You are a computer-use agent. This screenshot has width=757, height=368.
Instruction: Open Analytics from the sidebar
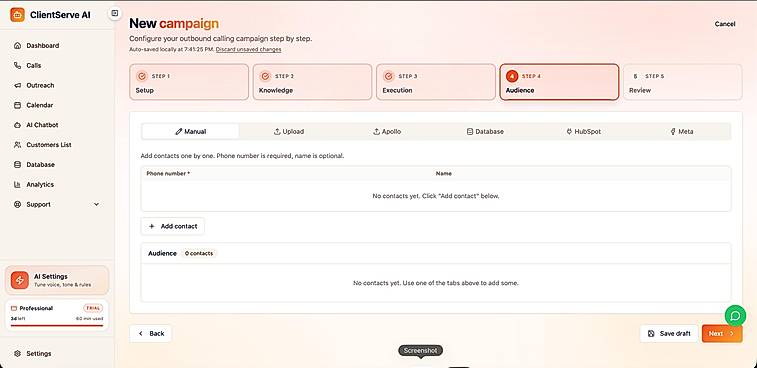tap(57, 184)
